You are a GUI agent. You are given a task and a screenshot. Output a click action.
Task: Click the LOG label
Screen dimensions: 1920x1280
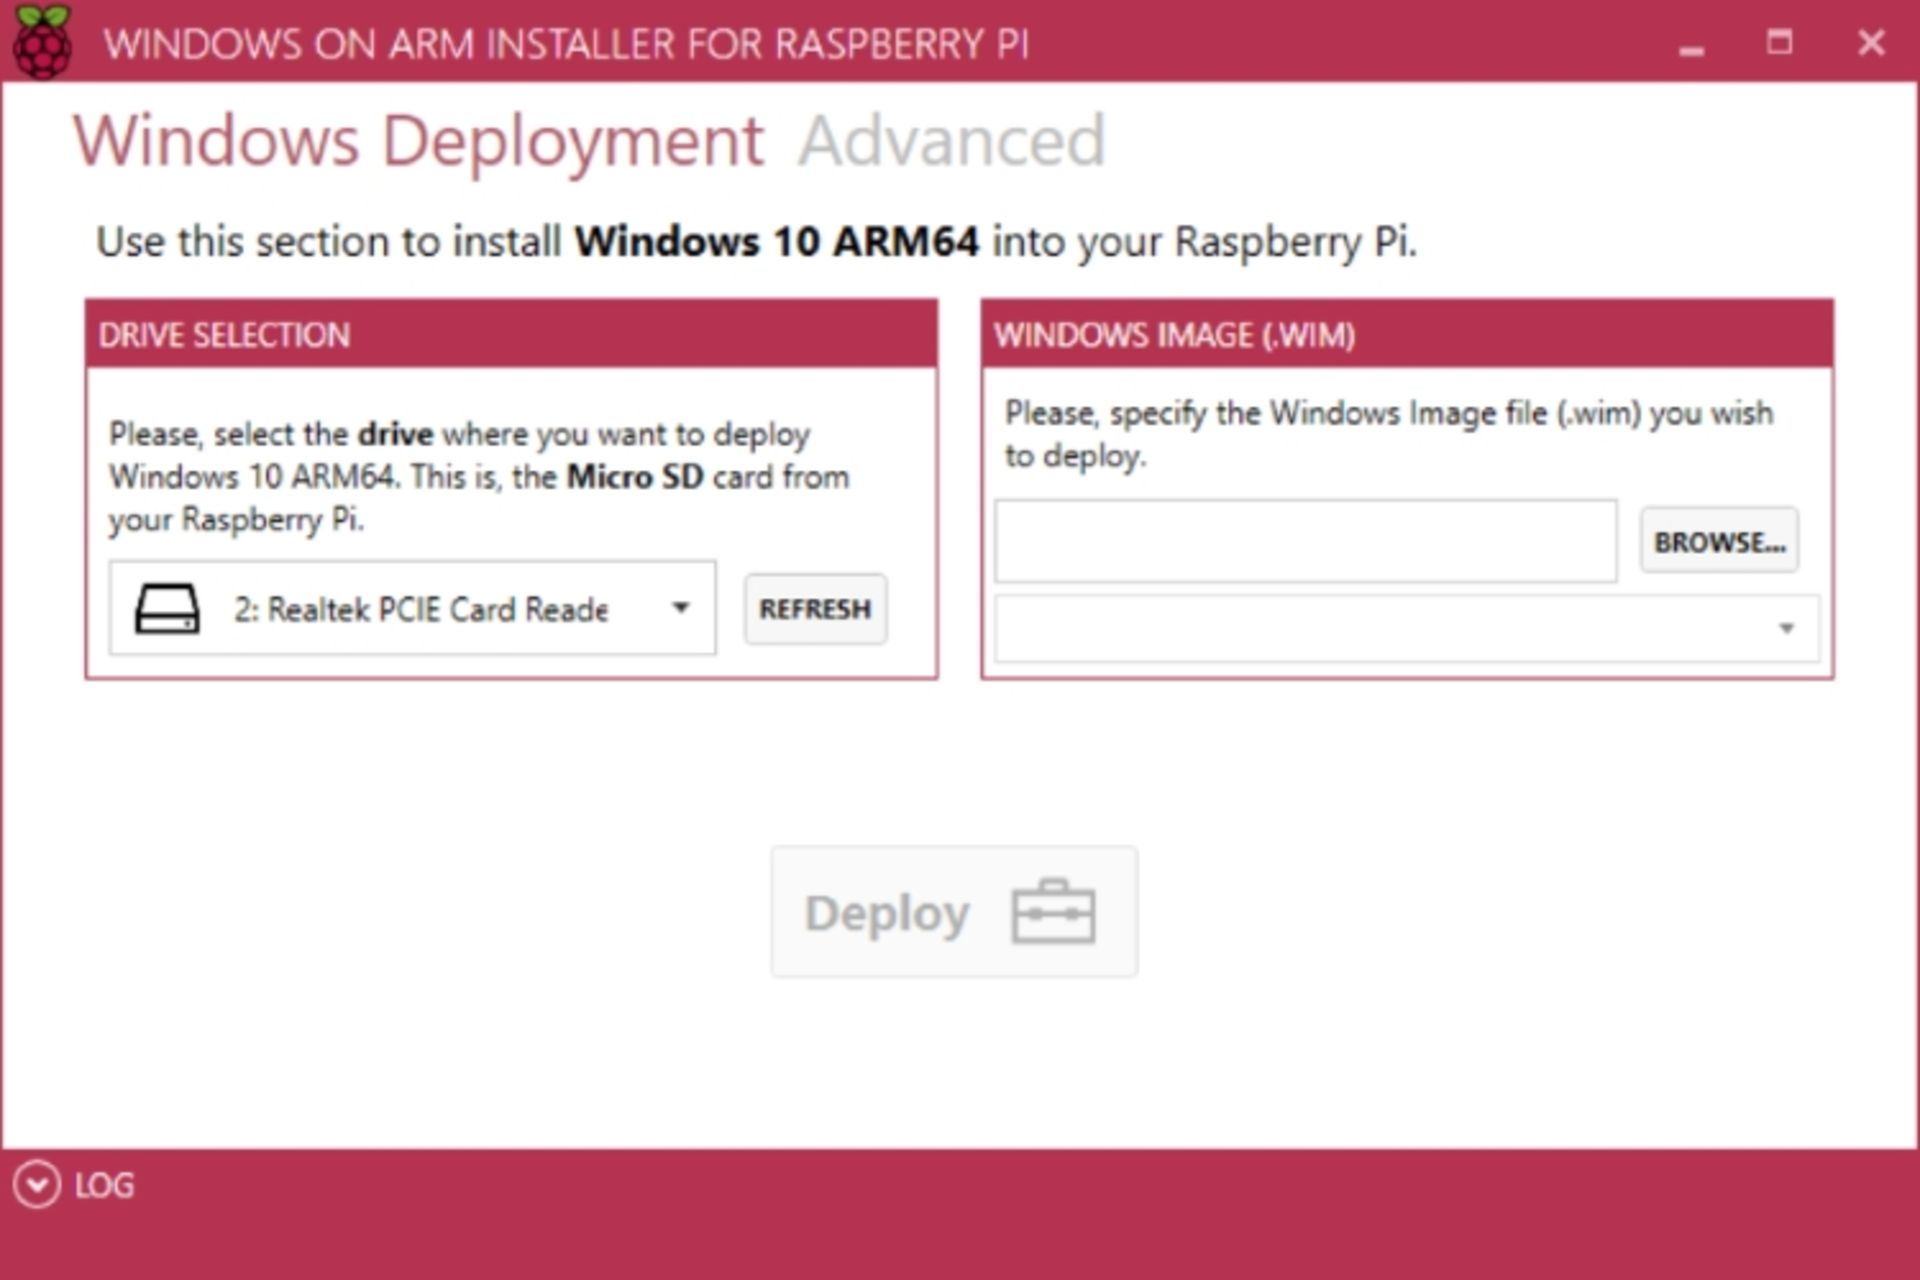pos(104,1186)
